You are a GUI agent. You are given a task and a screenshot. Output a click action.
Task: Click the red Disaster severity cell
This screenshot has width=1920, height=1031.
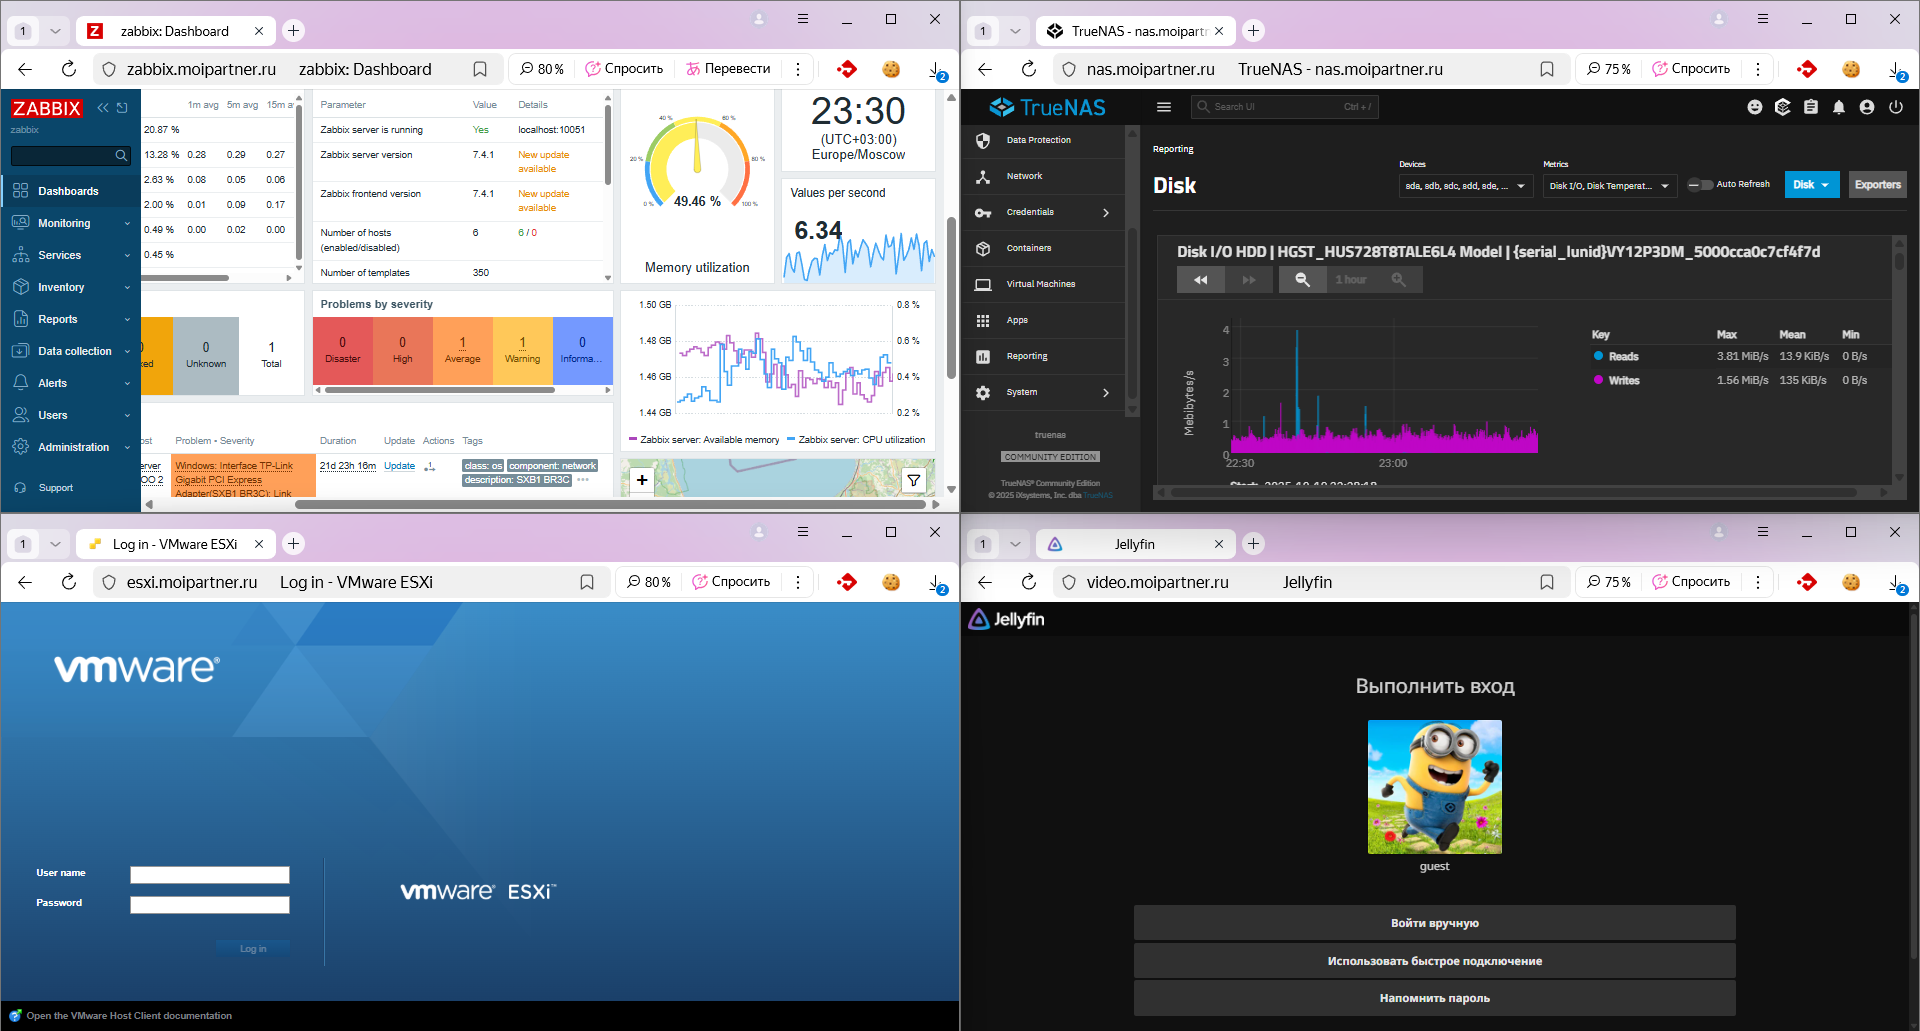coord(342,350)
